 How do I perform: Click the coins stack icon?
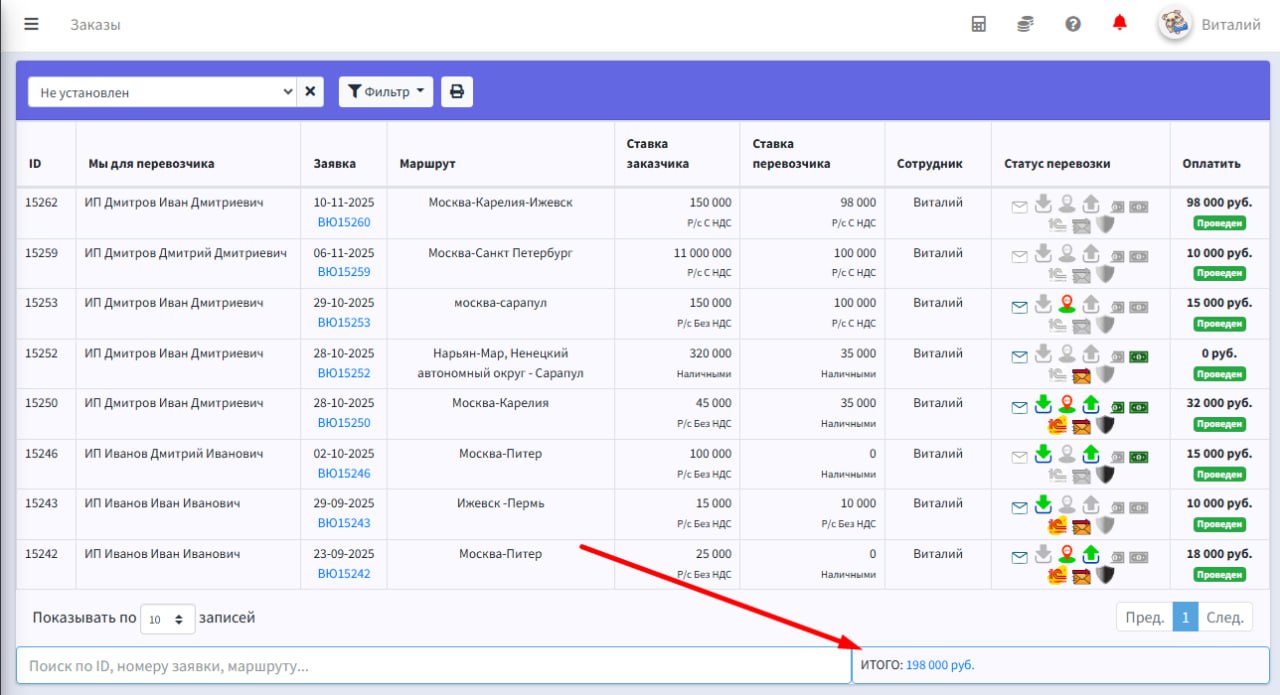[x=1025, y=24]
